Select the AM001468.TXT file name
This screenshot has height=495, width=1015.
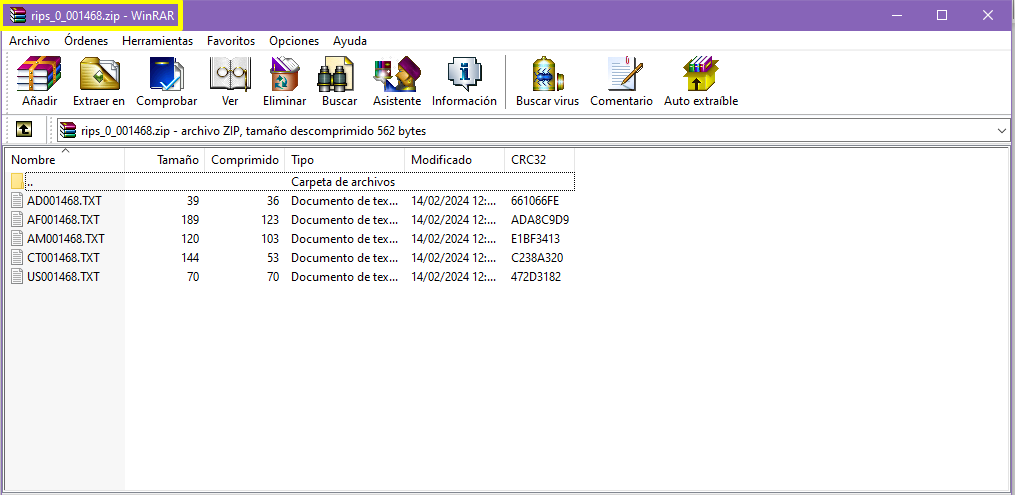point(65,239)
